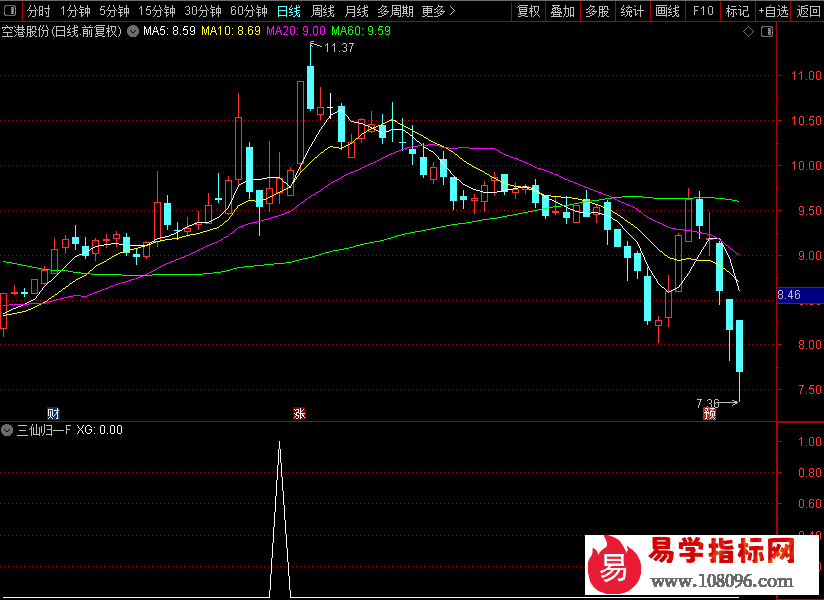Open 多周期 multi-period view
This screenshot has height=600, width=824.
[395, 11]
